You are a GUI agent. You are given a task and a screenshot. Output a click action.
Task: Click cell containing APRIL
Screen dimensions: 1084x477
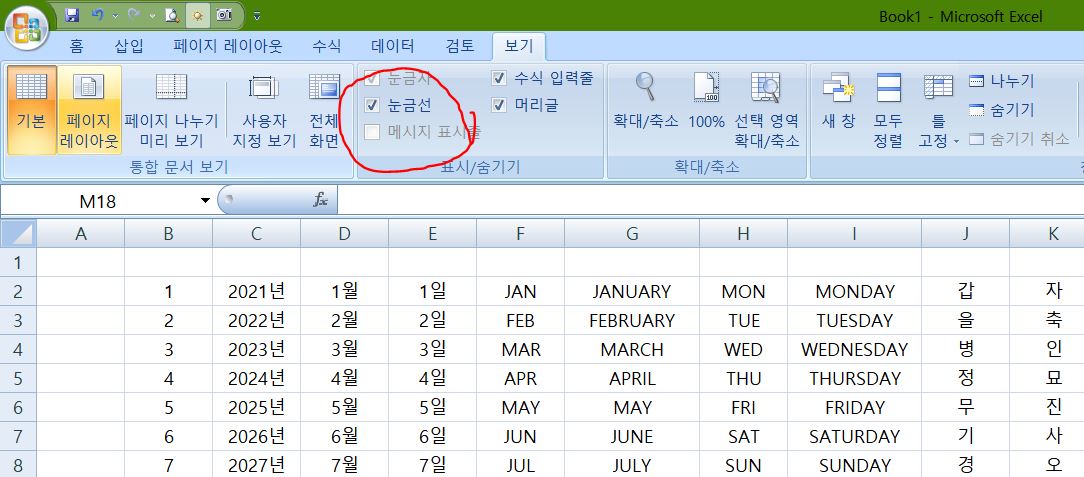pyautogui.click(x=632, y=379)
